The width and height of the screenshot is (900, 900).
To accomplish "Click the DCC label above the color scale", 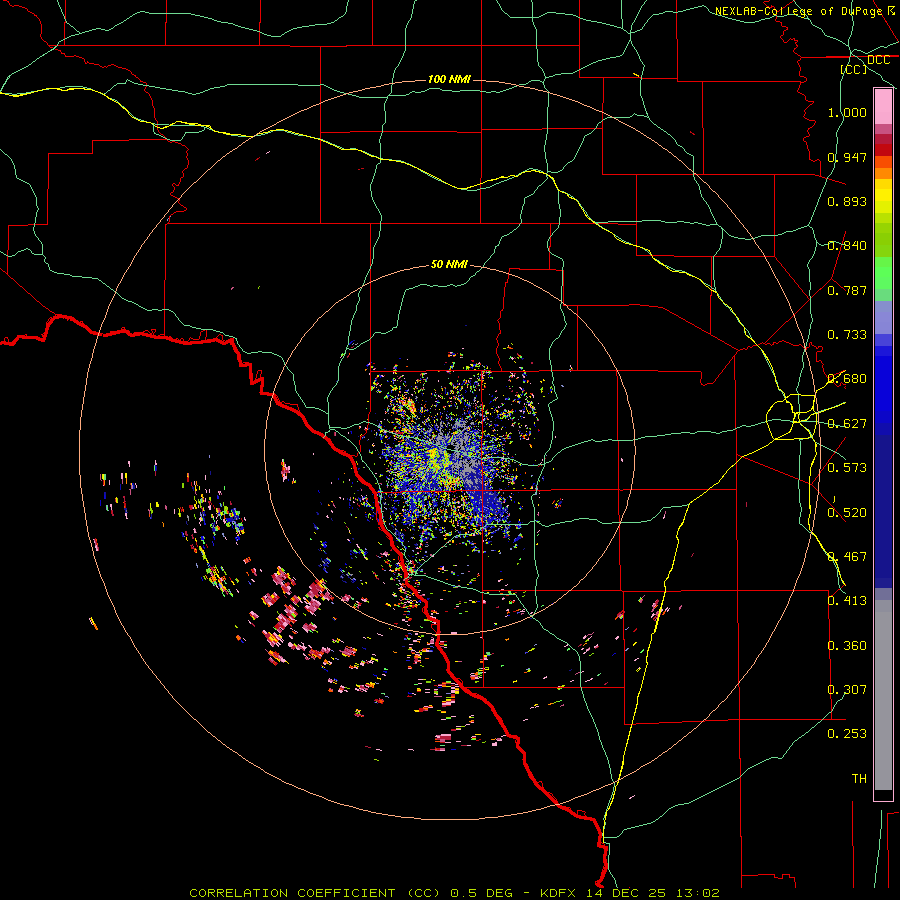I will (x=878, y=60).
